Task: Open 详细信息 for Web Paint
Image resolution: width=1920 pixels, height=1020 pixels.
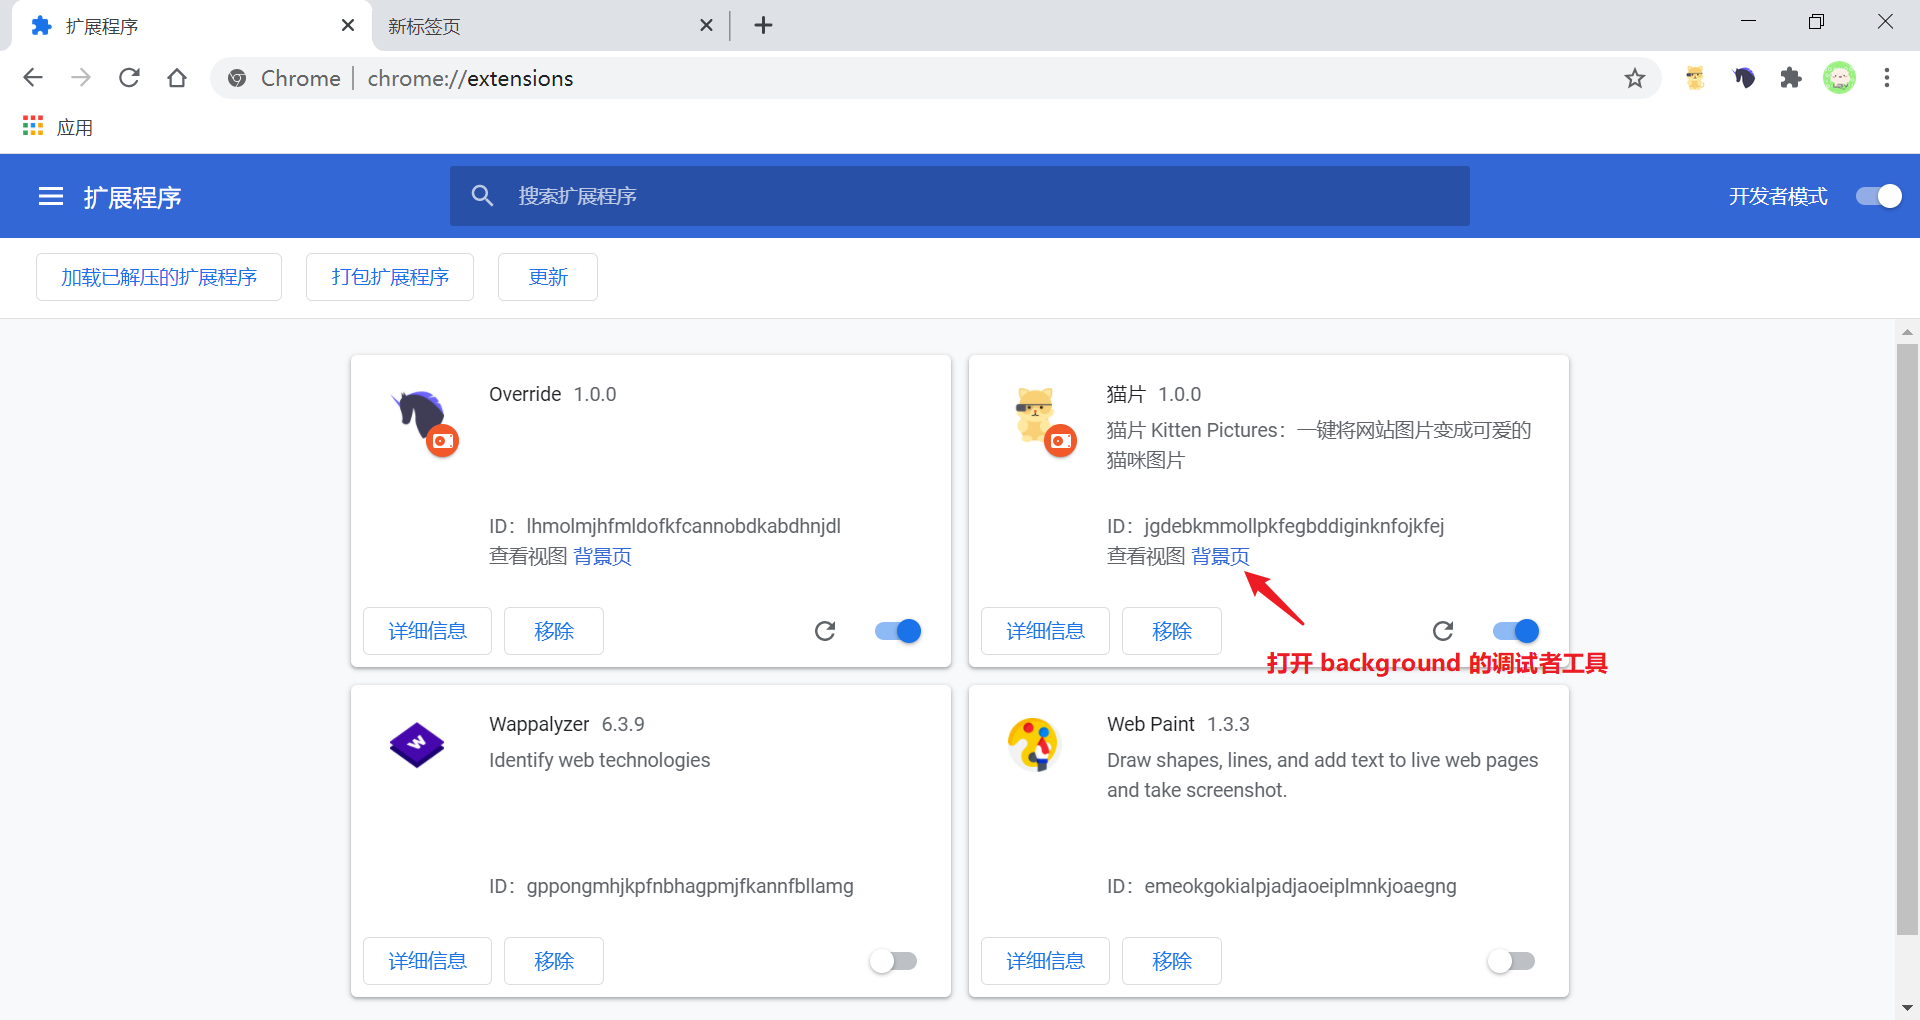Action: click(x=1045, y=961)
